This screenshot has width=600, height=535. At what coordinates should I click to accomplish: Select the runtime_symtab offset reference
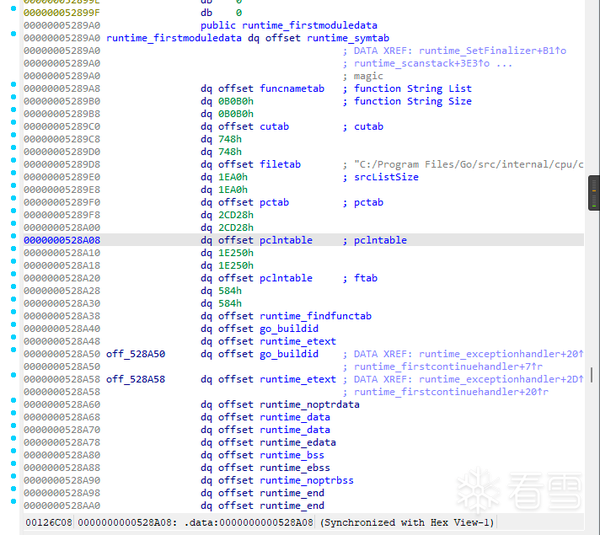pos(348,38)
